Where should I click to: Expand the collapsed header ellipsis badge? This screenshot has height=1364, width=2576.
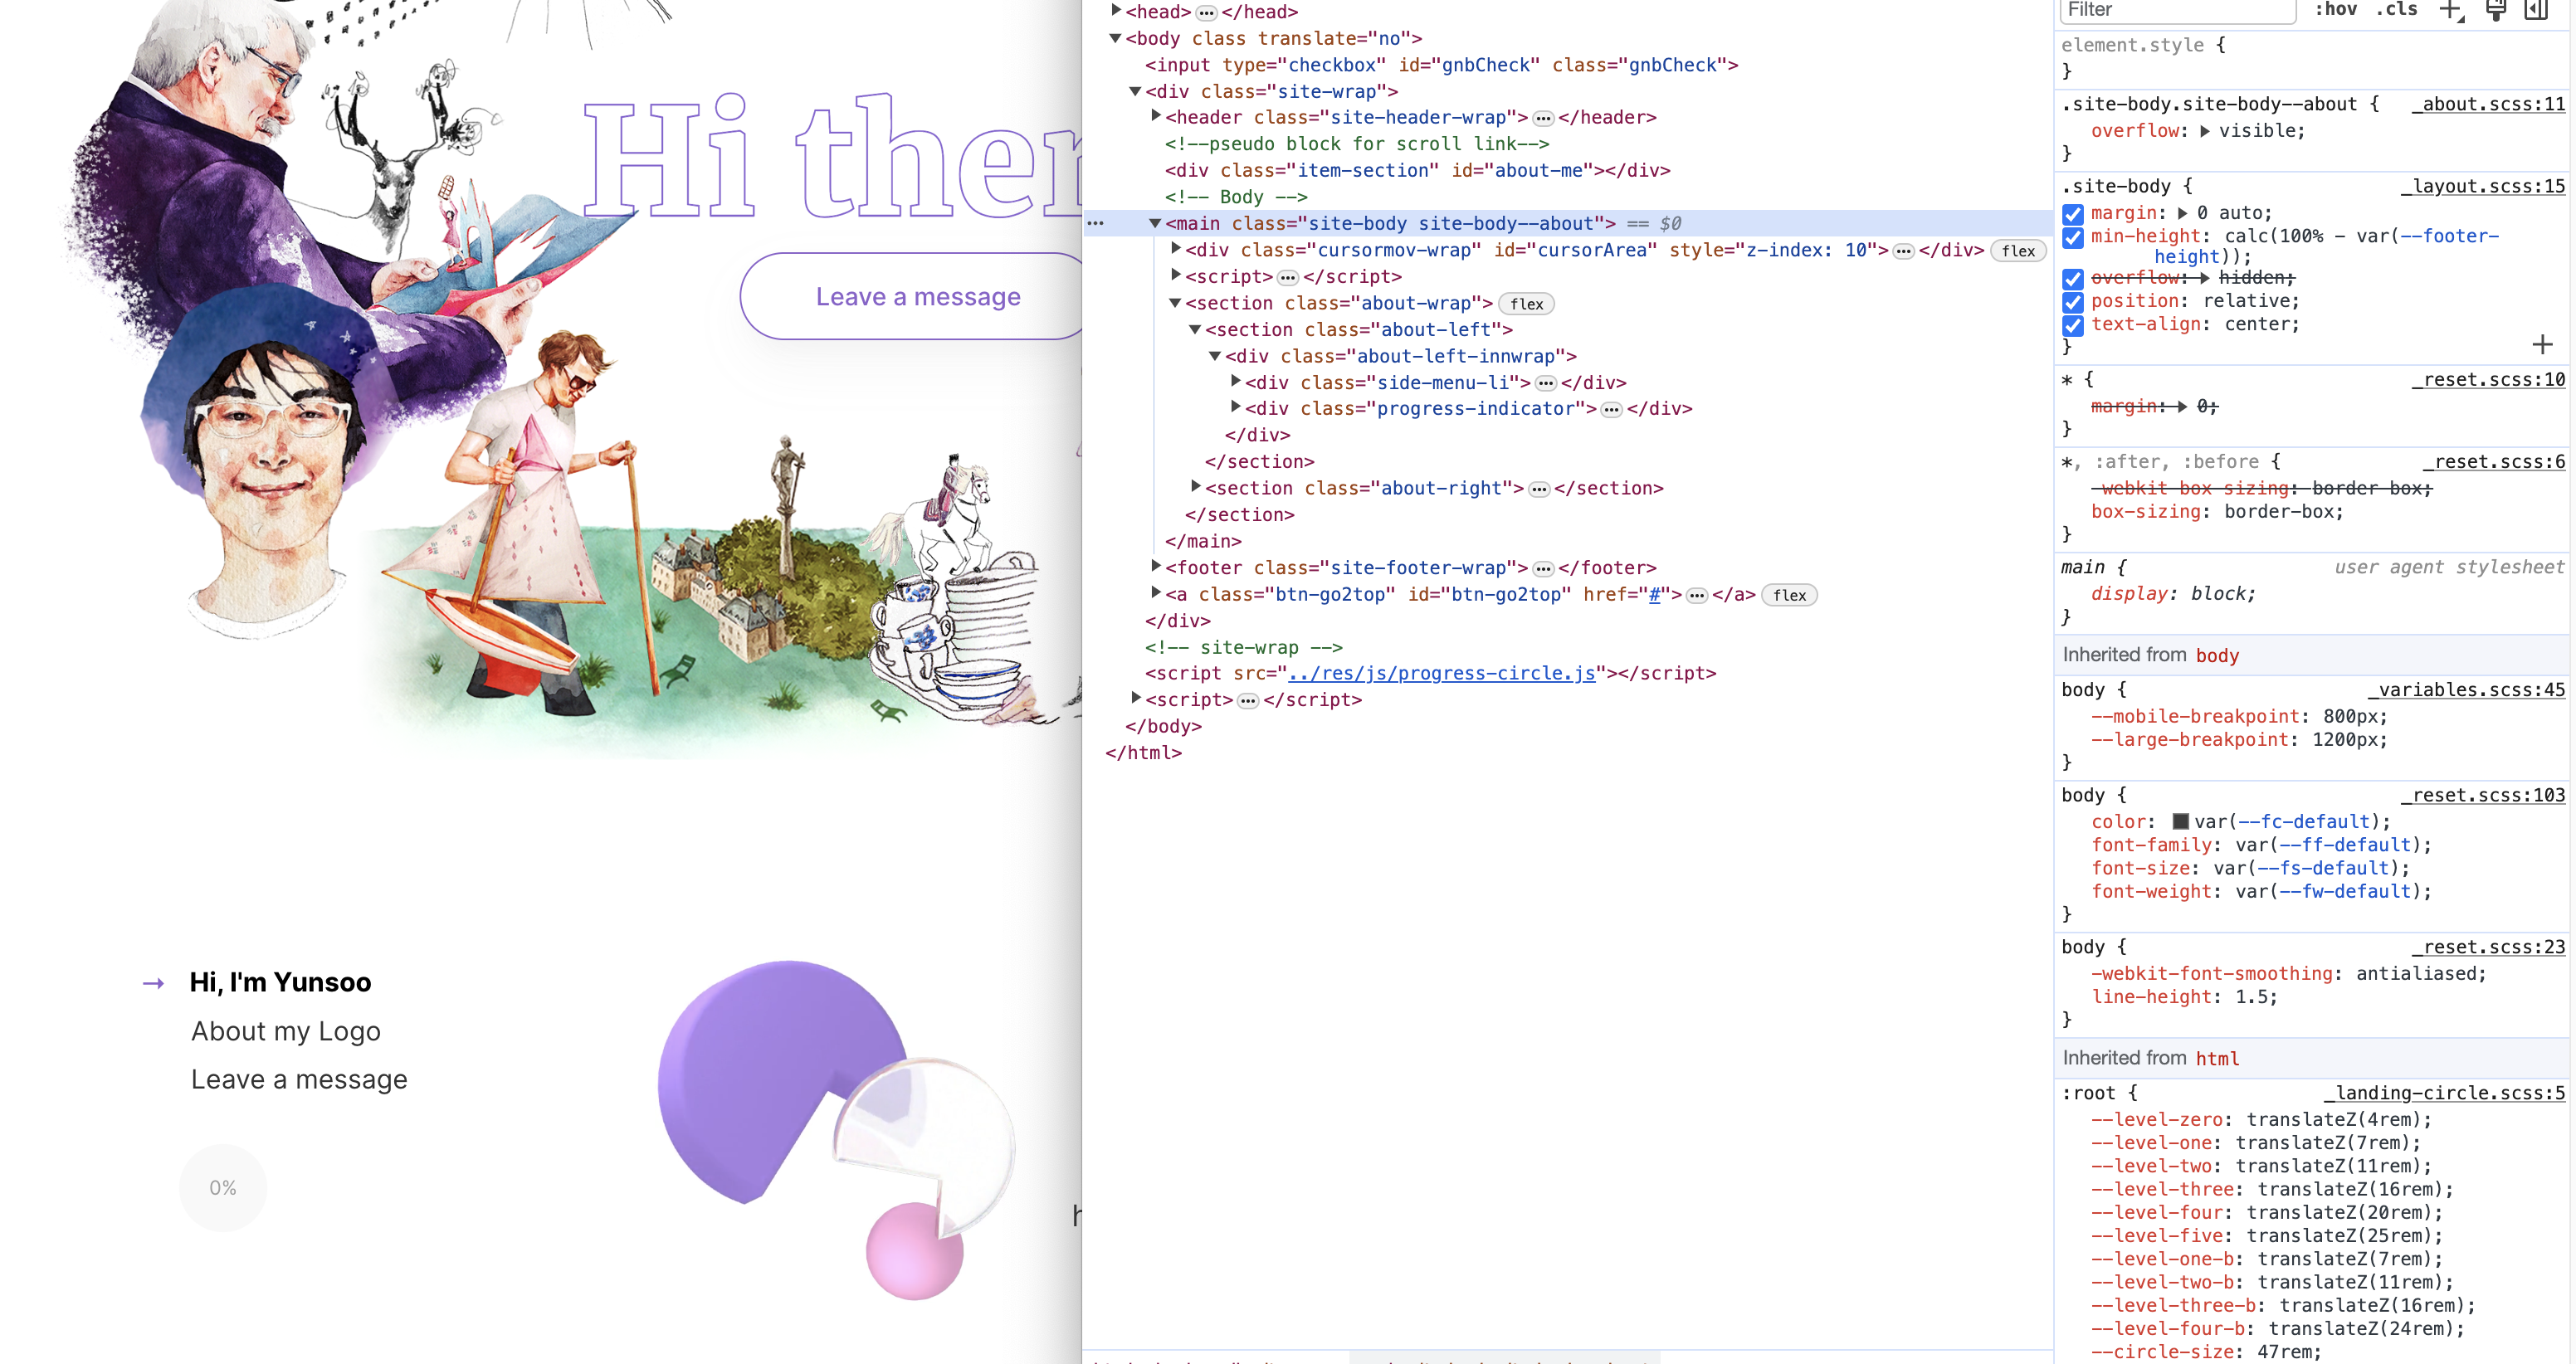coord(1543,118)
